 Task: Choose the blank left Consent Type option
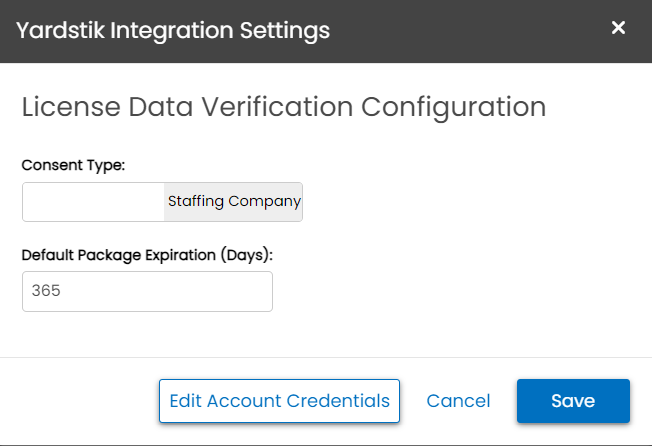coord(94,202)
